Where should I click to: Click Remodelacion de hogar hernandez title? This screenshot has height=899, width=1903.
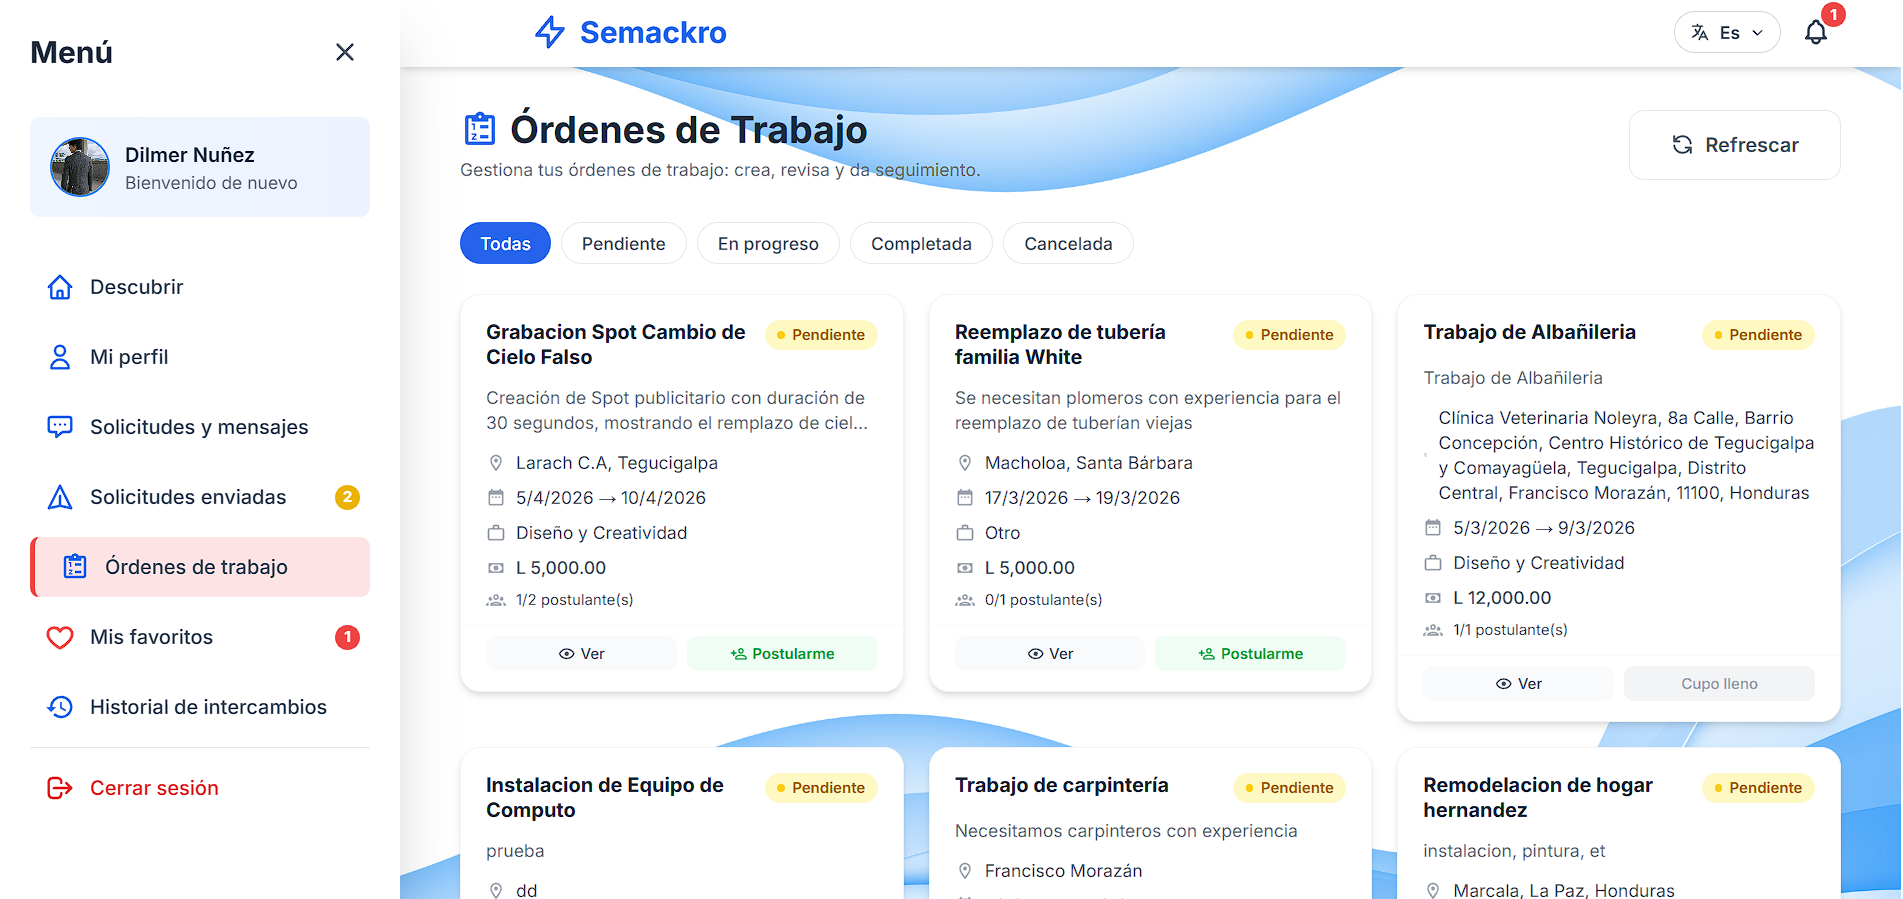point(1538,797)
